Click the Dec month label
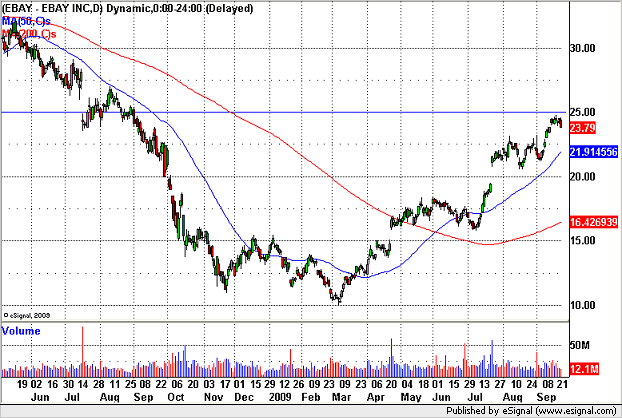 (x=244, y=397)
